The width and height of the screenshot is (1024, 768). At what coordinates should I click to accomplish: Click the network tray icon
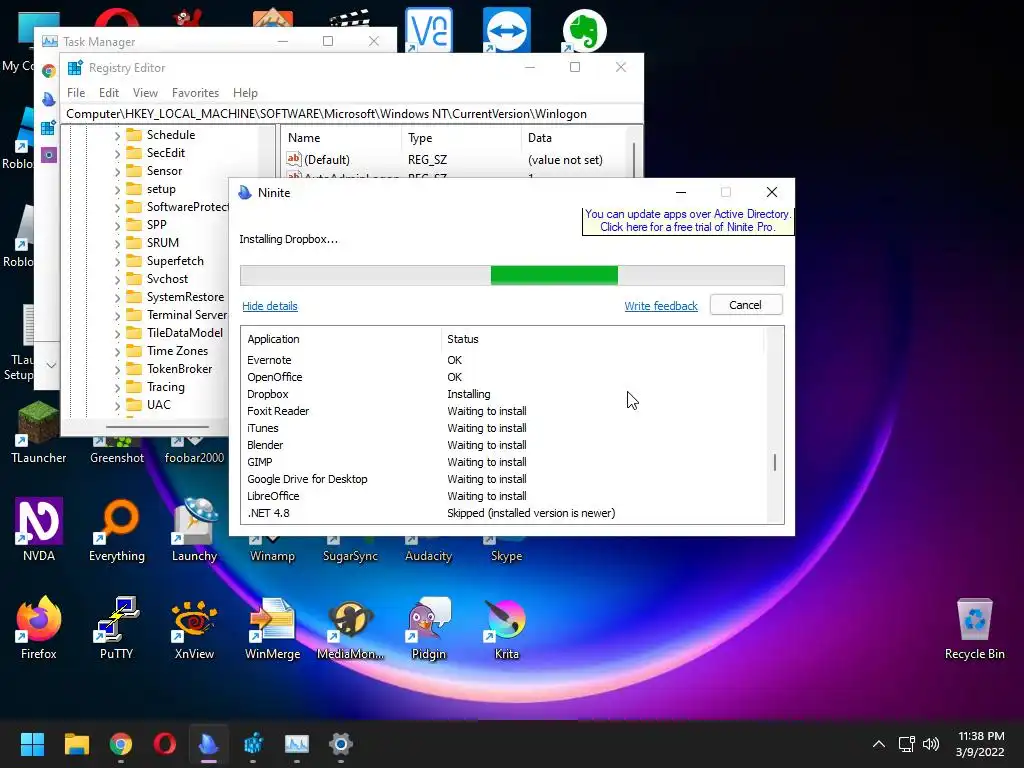pos(906,744)
